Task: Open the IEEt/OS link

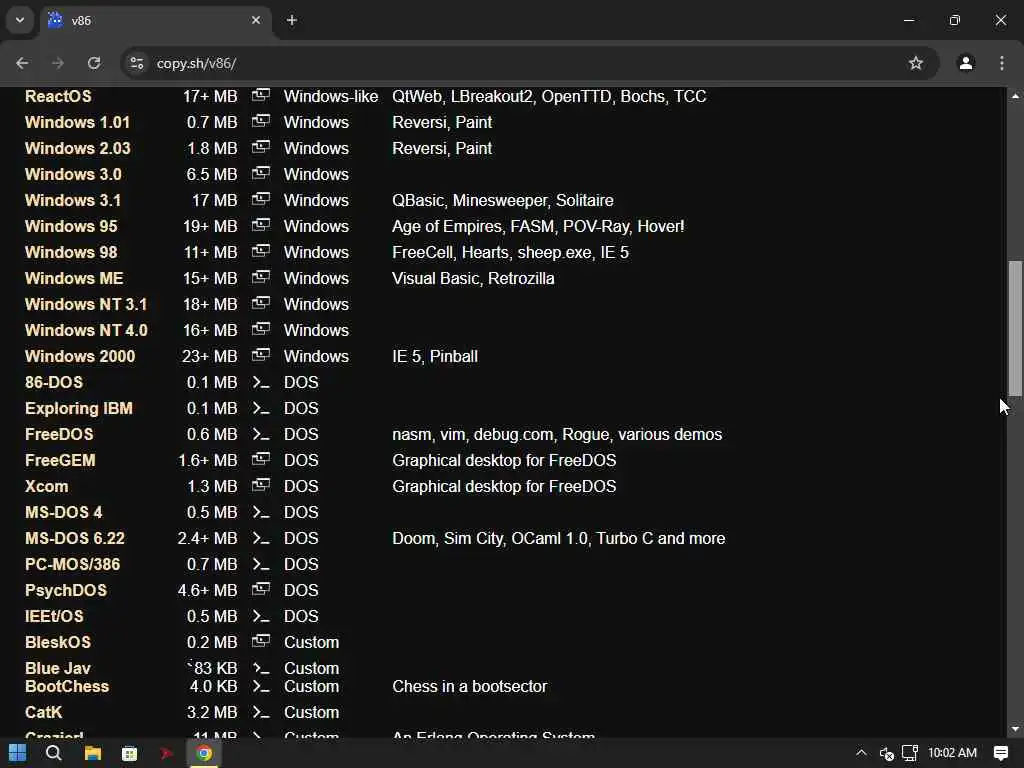Action: [x=54, y=617]
